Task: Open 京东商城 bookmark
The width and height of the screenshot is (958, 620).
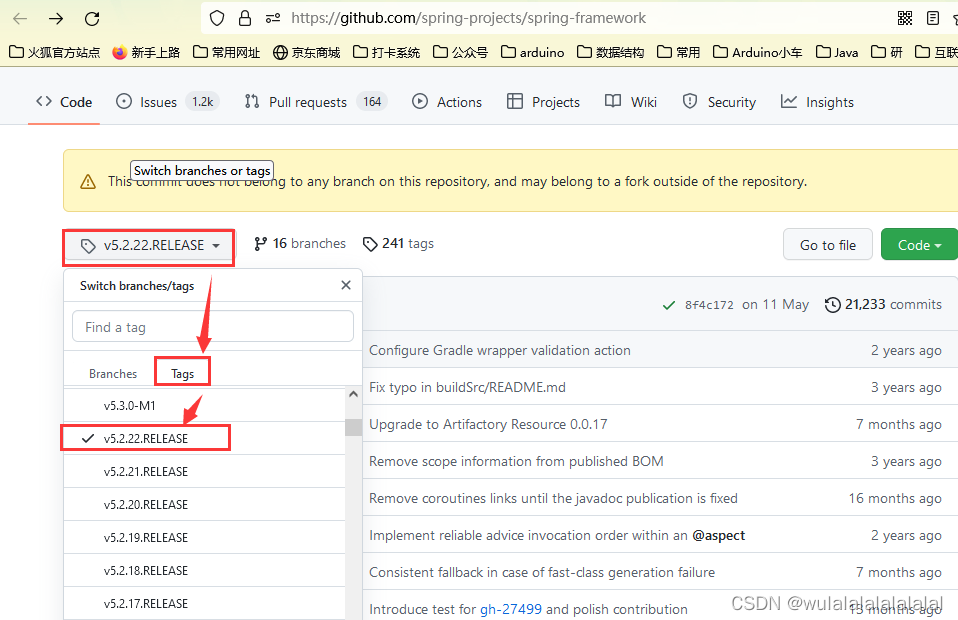Action: (307, 53)
